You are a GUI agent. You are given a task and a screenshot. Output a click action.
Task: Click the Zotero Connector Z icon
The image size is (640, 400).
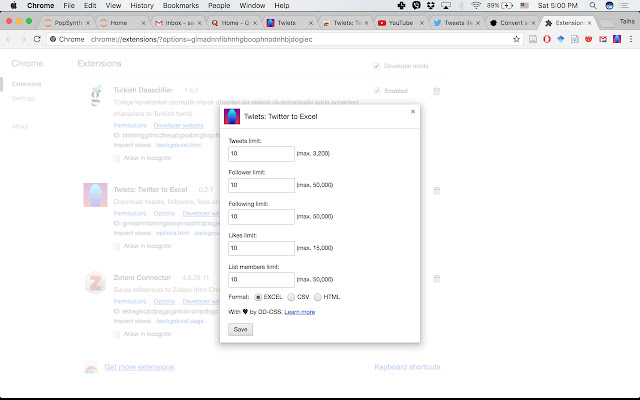click(x=95, y=282)
